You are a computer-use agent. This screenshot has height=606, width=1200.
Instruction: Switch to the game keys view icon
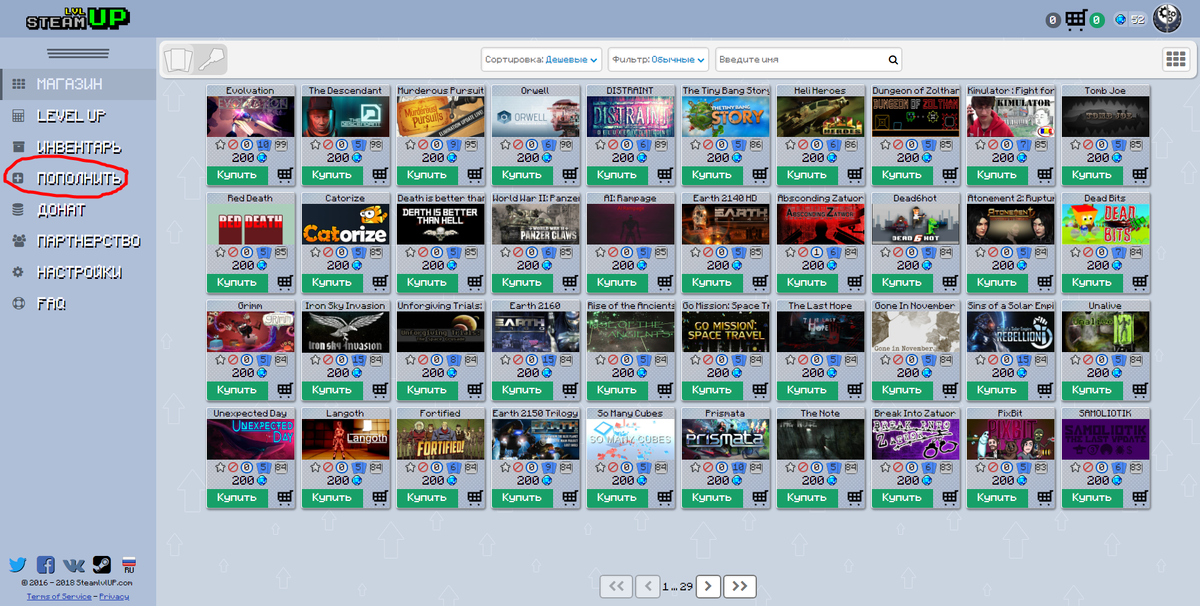210,59
